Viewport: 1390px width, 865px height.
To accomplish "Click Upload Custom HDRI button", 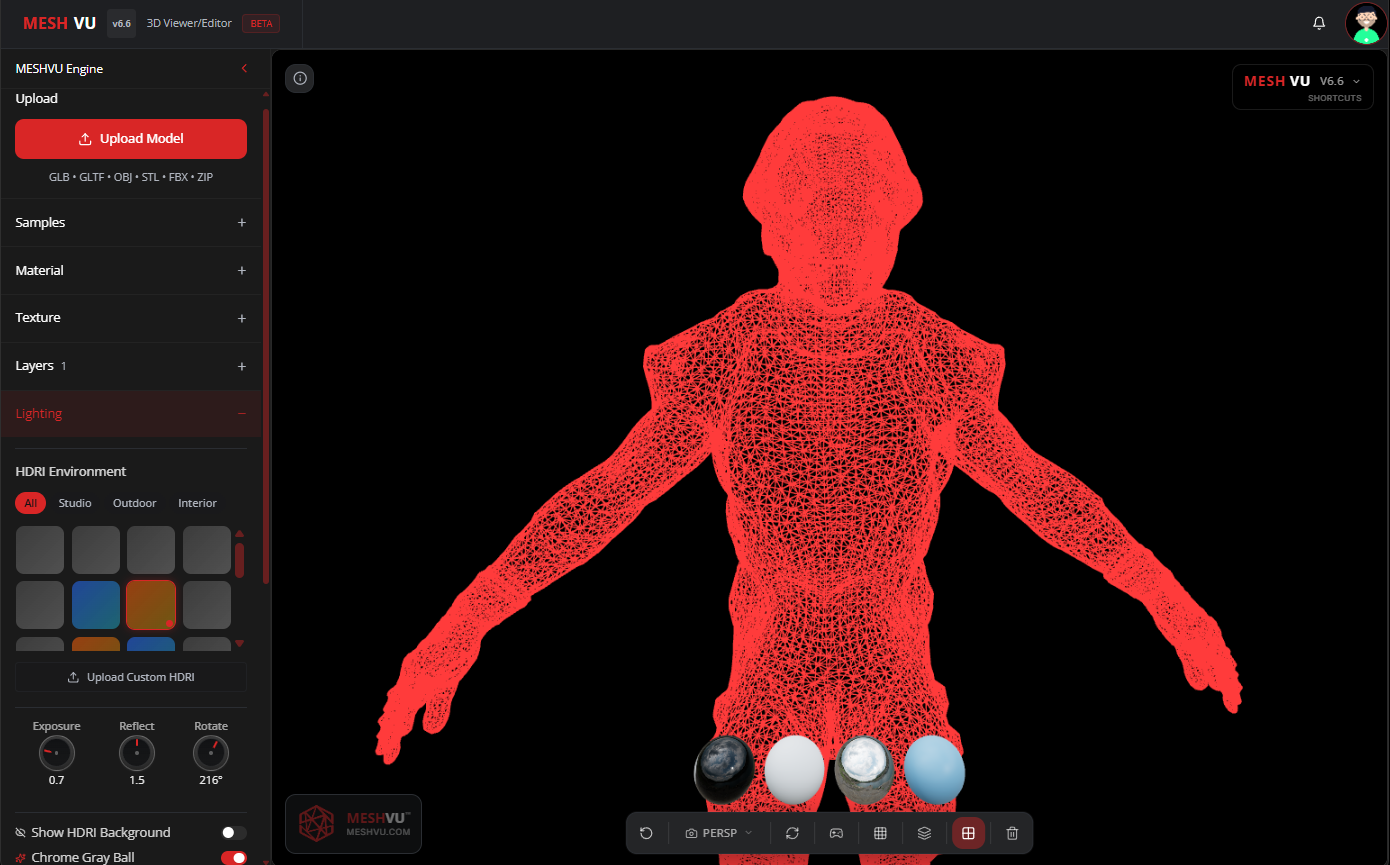I will pos(131,677).
